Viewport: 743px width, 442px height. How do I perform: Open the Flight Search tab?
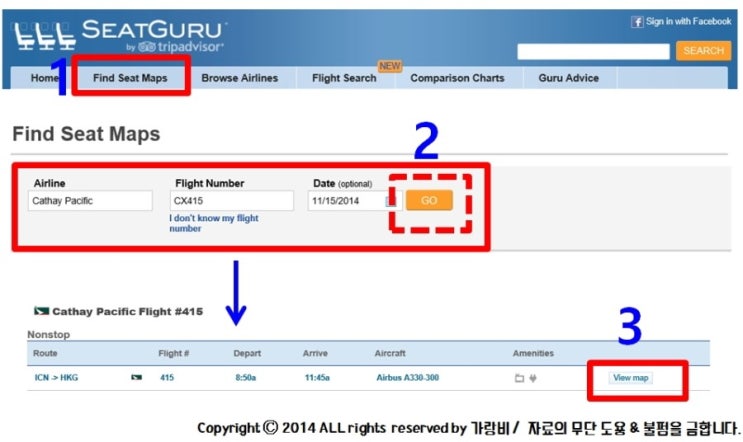344,78
